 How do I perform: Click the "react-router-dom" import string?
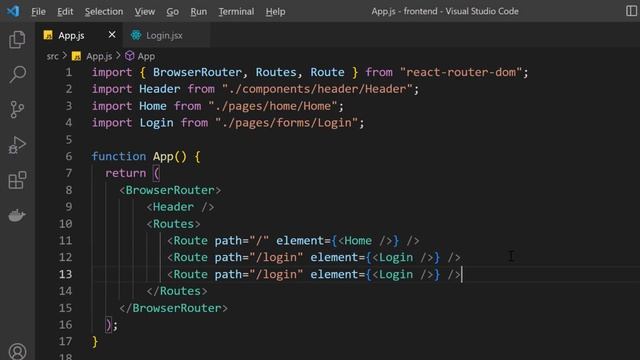[x=461, y=72]
